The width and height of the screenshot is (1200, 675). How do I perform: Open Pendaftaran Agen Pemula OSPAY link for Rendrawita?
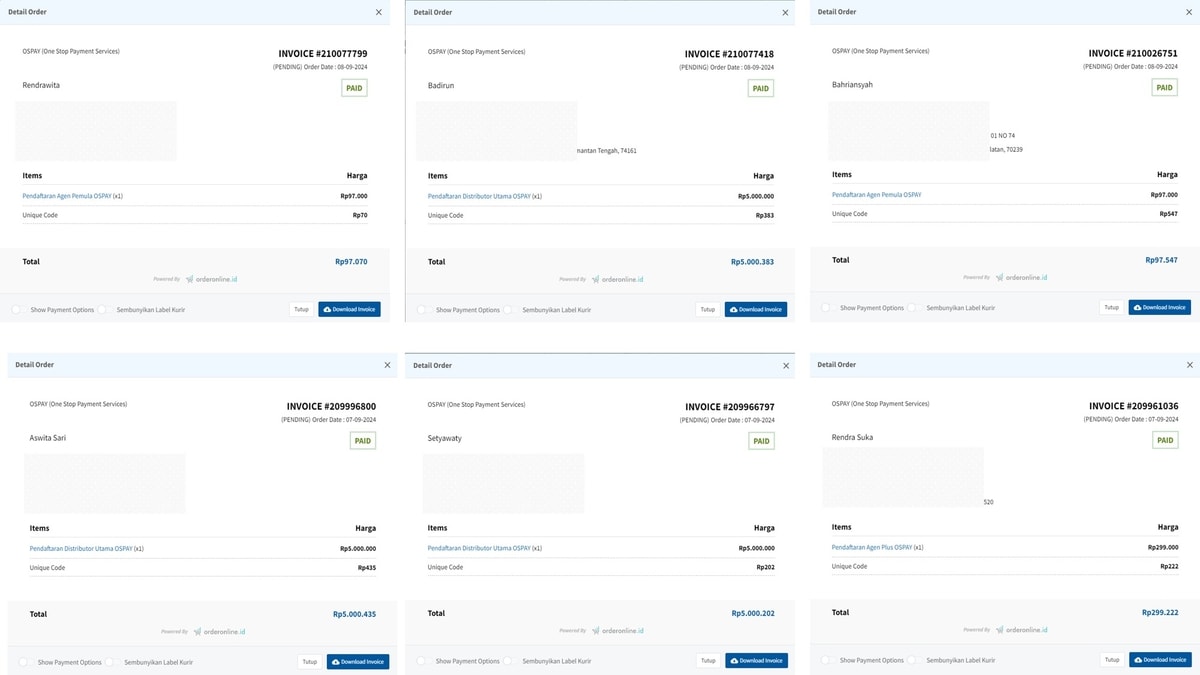[67, 196]
